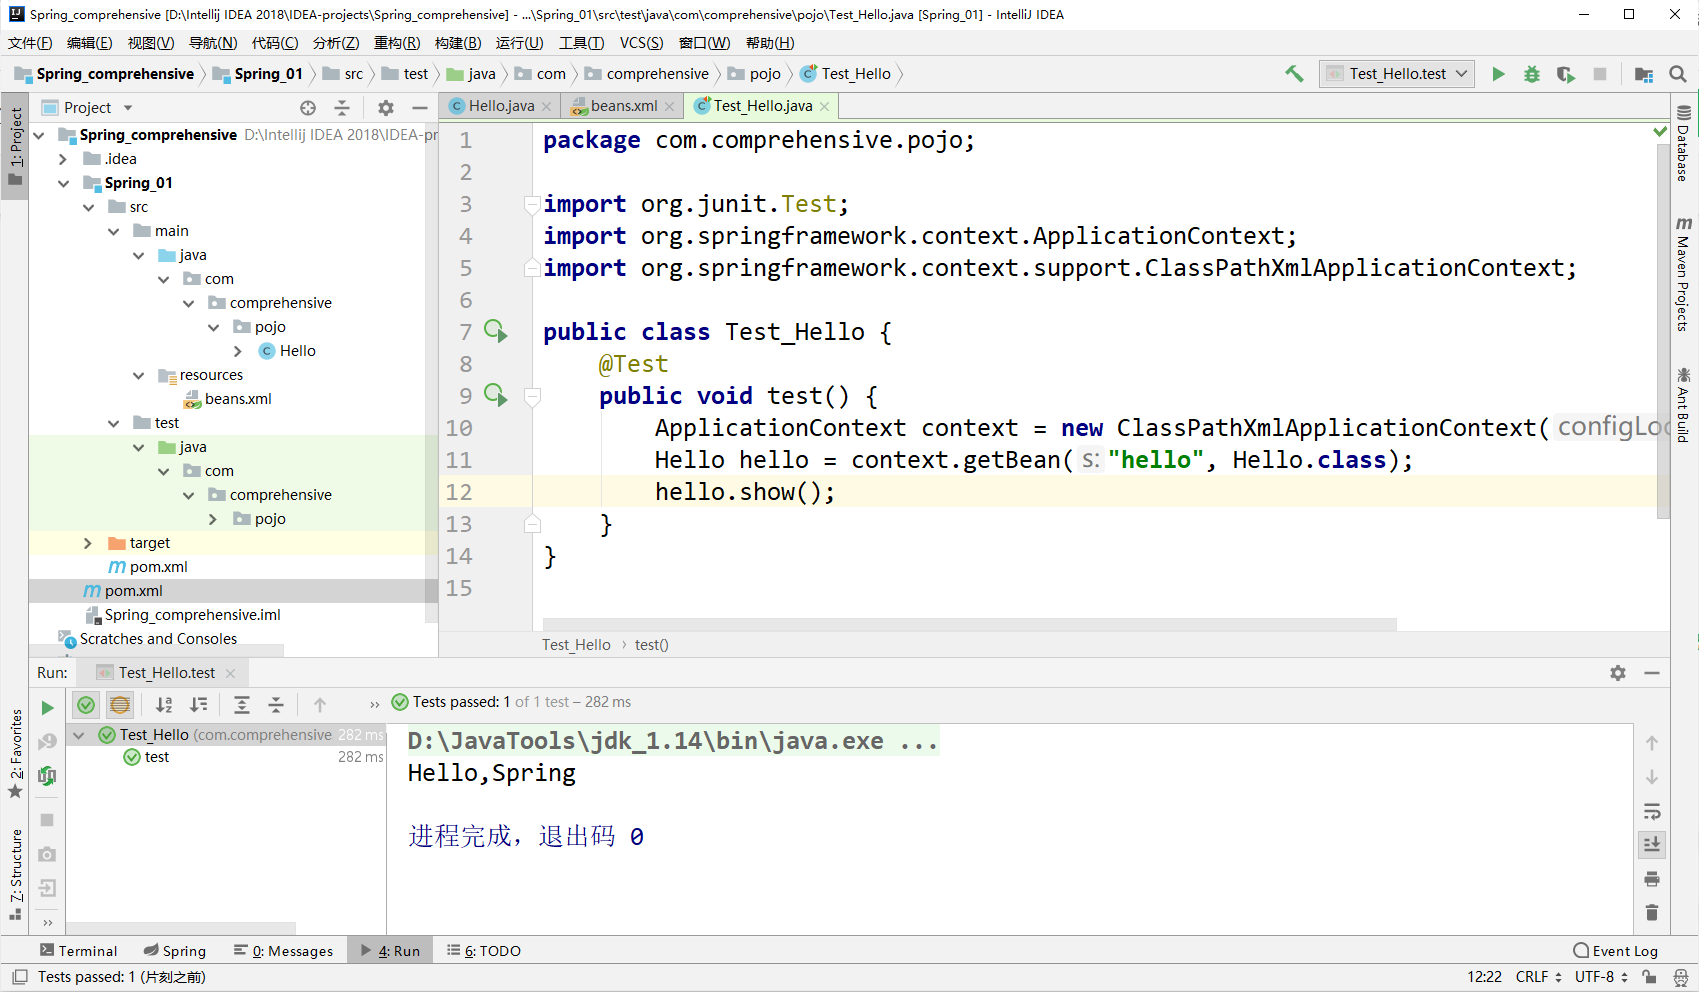Toggle auto-test icon in Run panel
The width and height of the screenshot is (1699, 992).
[x=47, y=775]
